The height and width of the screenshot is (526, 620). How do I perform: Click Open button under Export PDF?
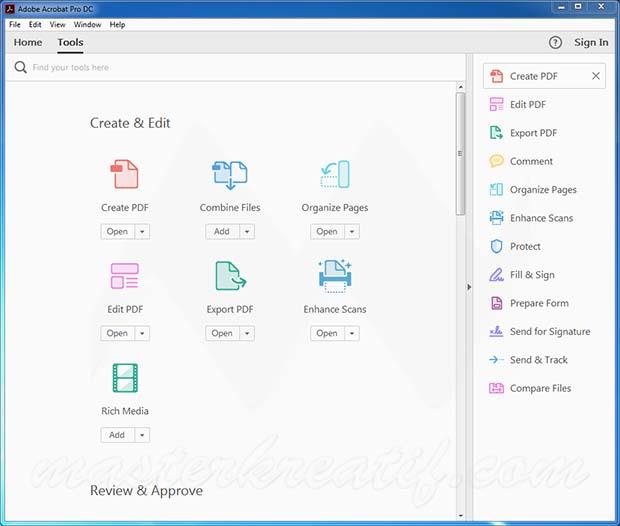pos(222,333)
